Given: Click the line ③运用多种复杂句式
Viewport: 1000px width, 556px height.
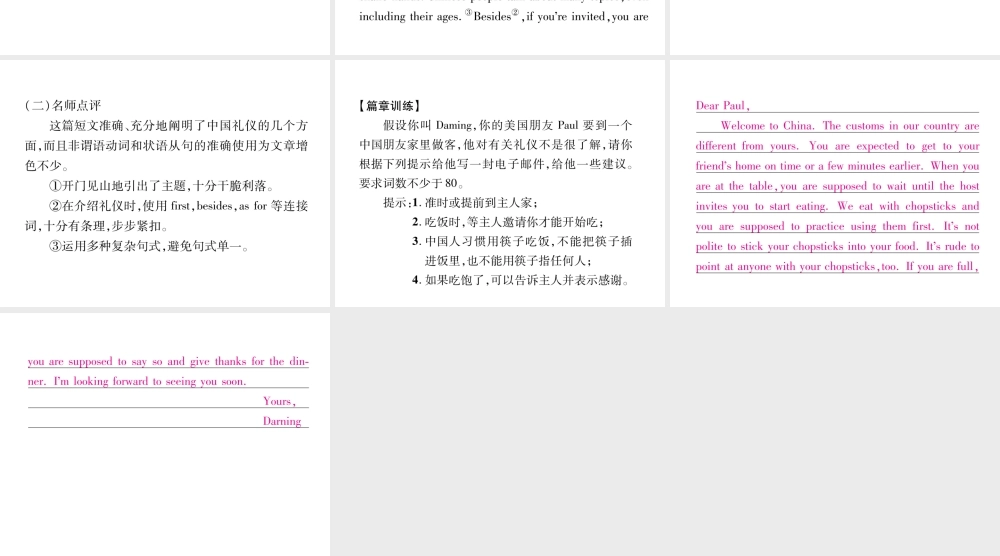Looking at the screenshot, I should pos(149,246).
